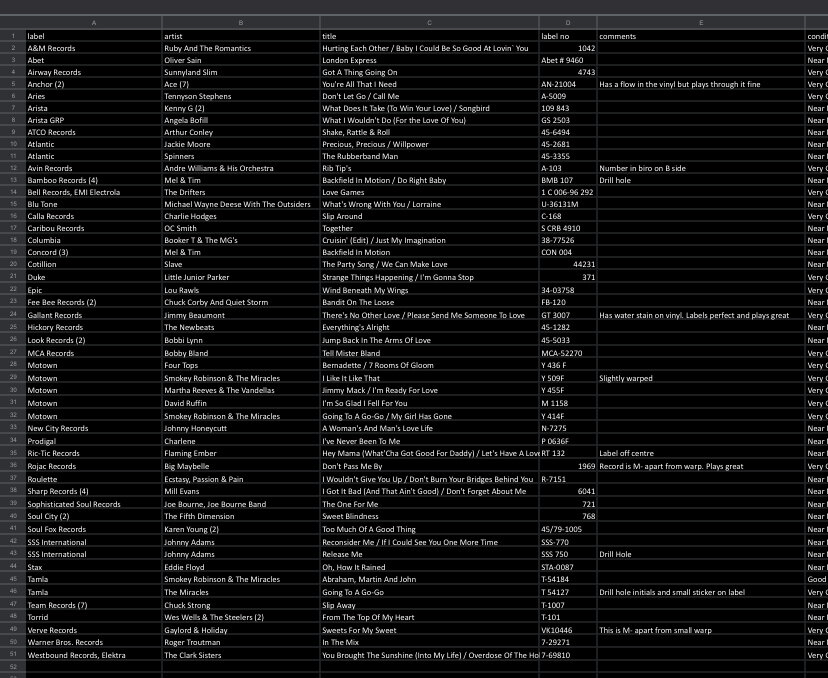Click the 'Sharp Records (4)' cell
This screenshot has height=678, width=828.
pyautogui.click(x=93, y=491)
